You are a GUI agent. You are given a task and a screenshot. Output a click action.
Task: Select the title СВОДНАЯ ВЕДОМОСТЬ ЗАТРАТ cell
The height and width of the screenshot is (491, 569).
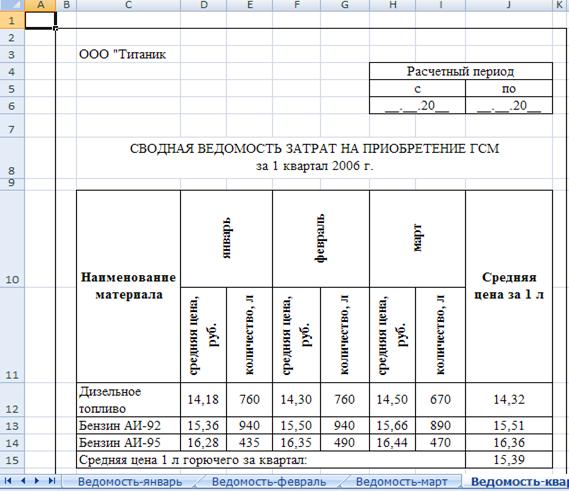click(x=314, y=157)
